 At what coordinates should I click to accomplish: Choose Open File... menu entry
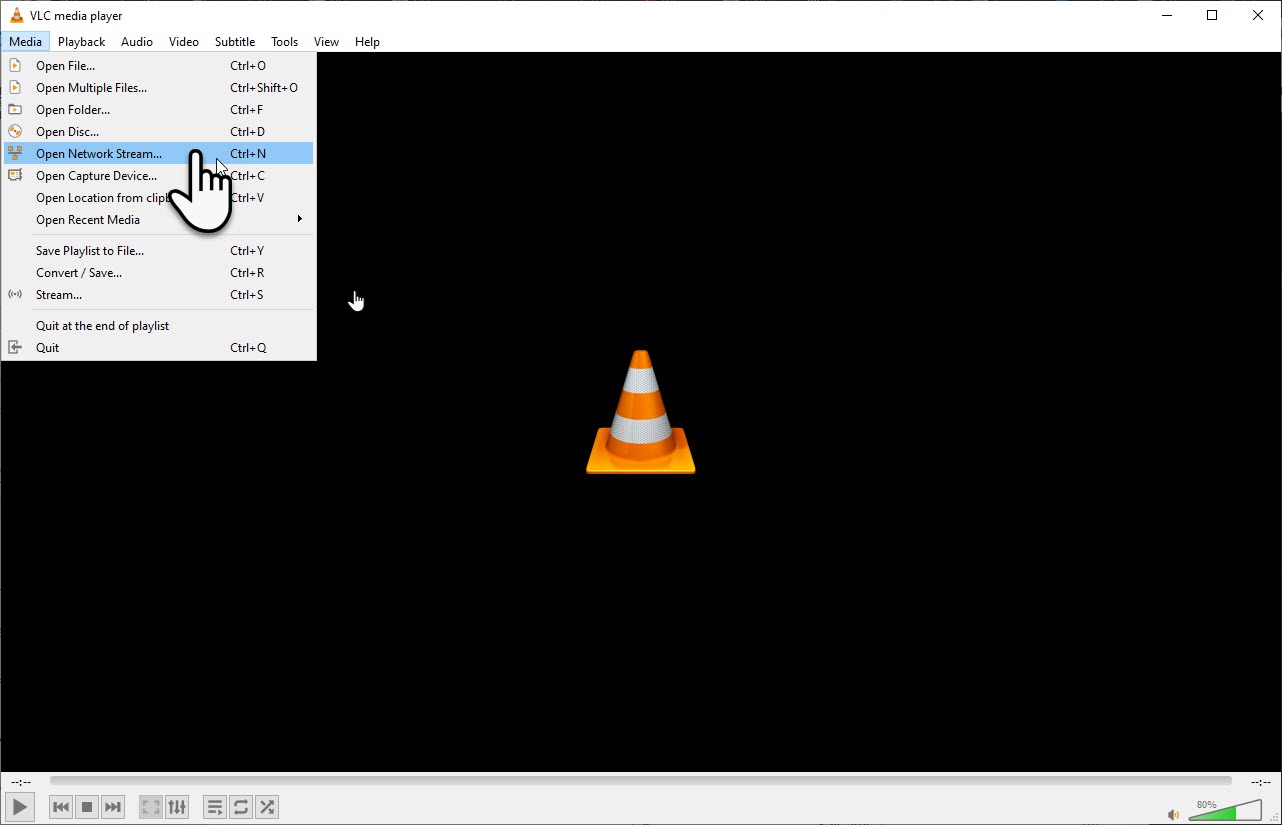point(159,66)
